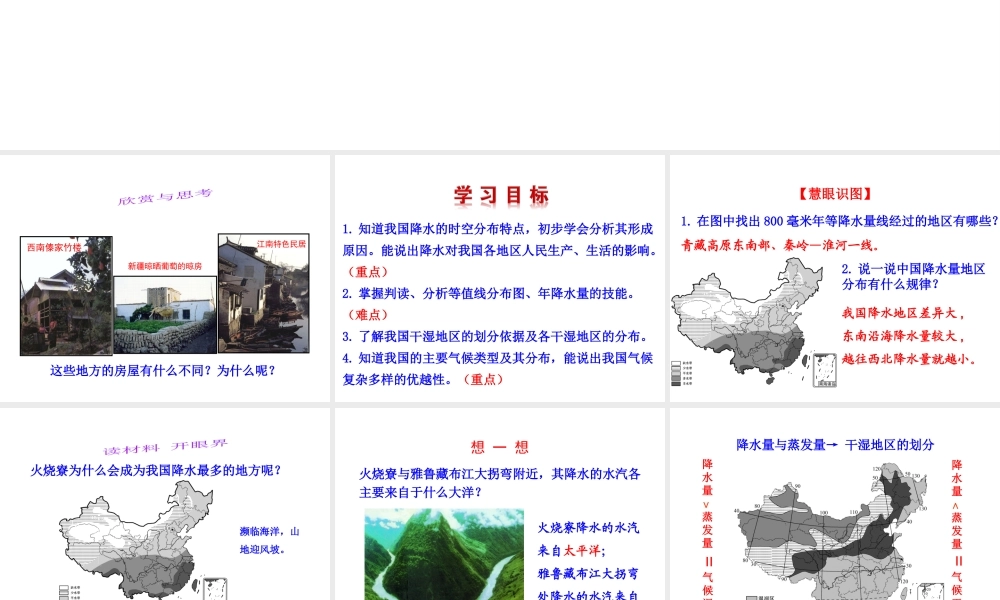Select objective 3 beginning 了解我国干湿地区的划分依据
Viewport: 1000px width, 600px height.
pos(496,336)
